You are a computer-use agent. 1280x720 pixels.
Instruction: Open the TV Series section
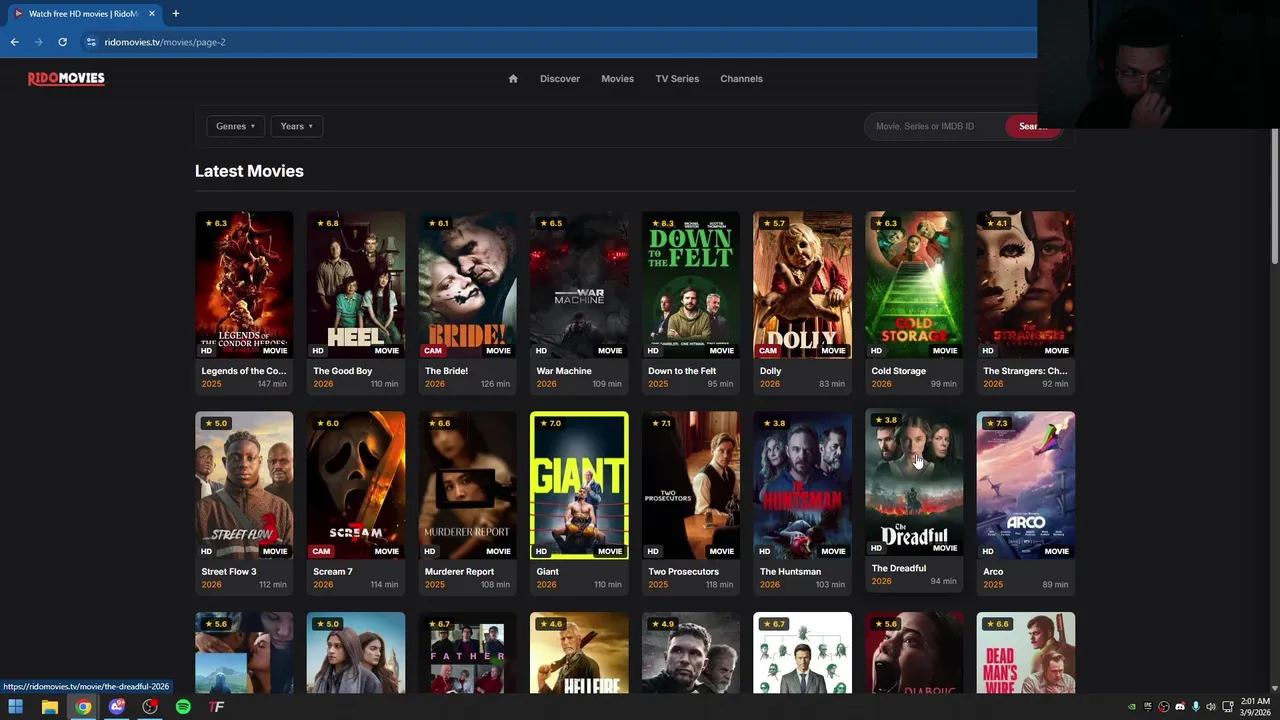(x=677, y=79)
